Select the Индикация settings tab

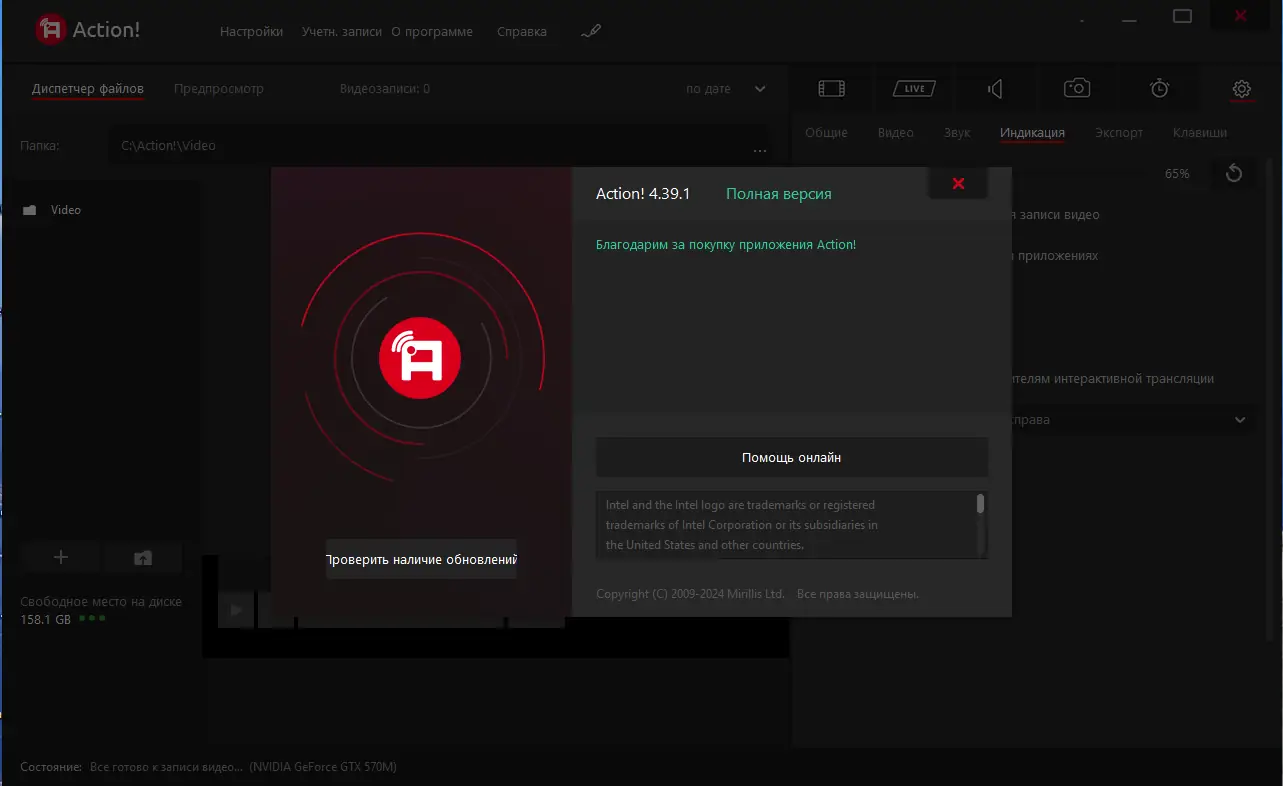pyautogui.click(x=1032, y=132)
